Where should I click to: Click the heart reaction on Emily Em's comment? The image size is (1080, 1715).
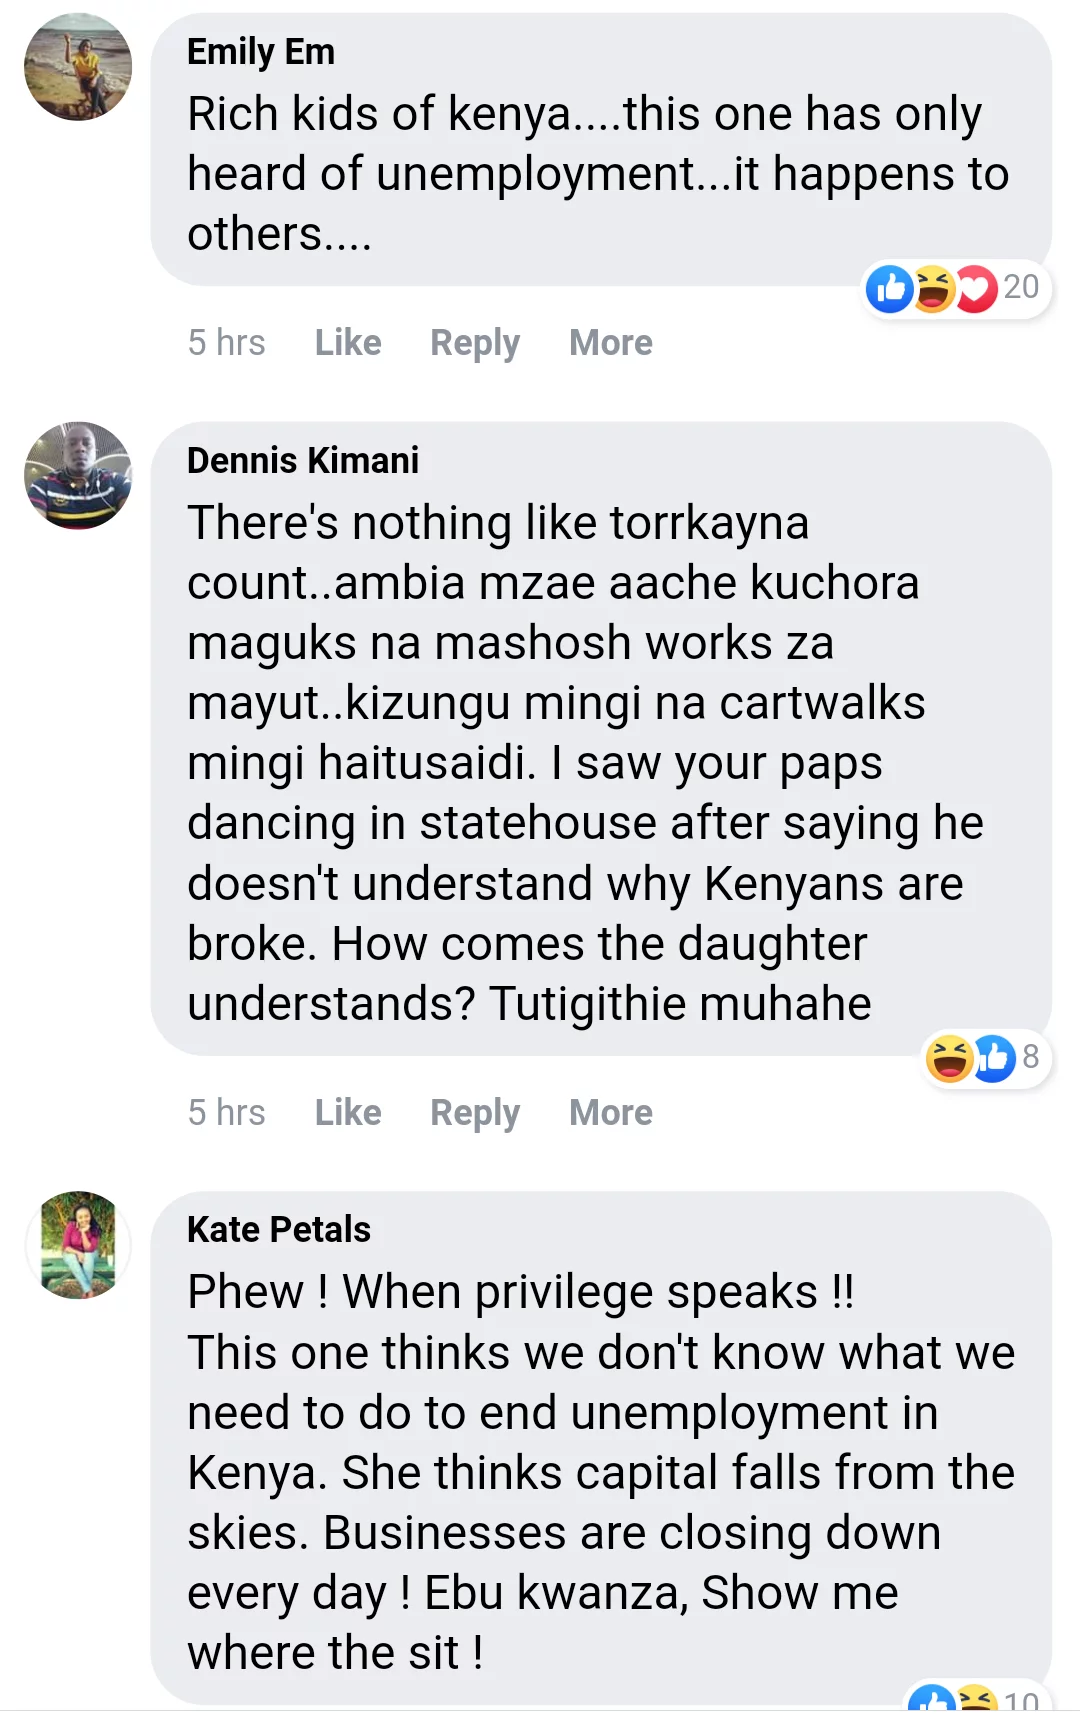[x=975, y=289]
